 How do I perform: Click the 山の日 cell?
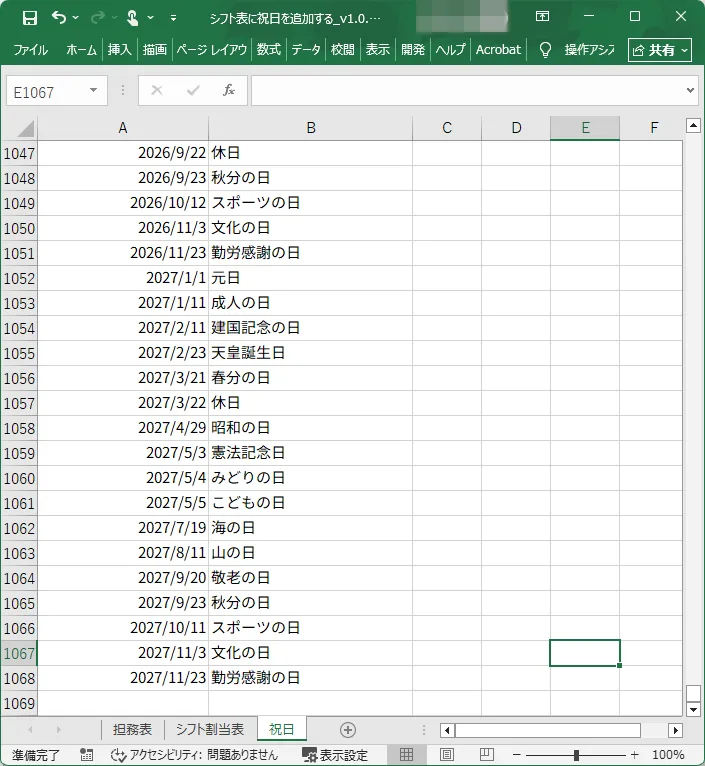pyautogui.click(x=311, y=553)
